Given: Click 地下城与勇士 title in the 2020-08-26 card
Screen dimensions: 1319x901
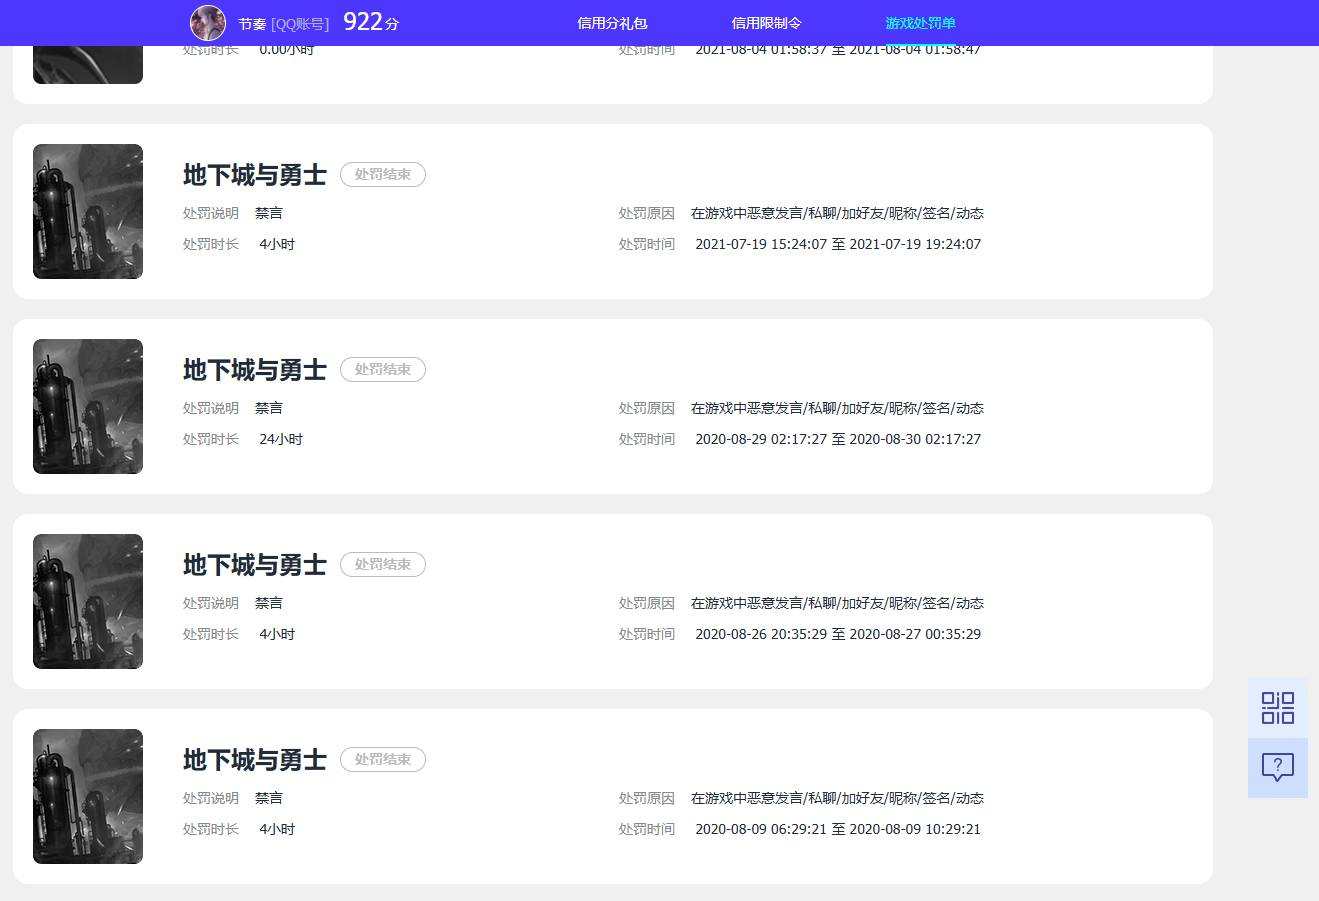Looking at the screenshot, I should pos(255,565).
